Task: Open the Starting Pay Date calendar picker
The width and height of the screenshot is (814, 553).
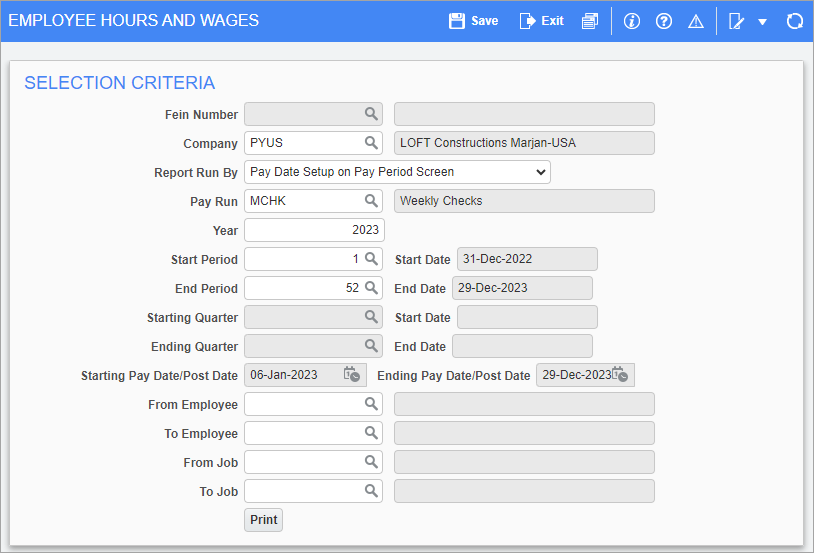Action: click(x=352, y=375)
